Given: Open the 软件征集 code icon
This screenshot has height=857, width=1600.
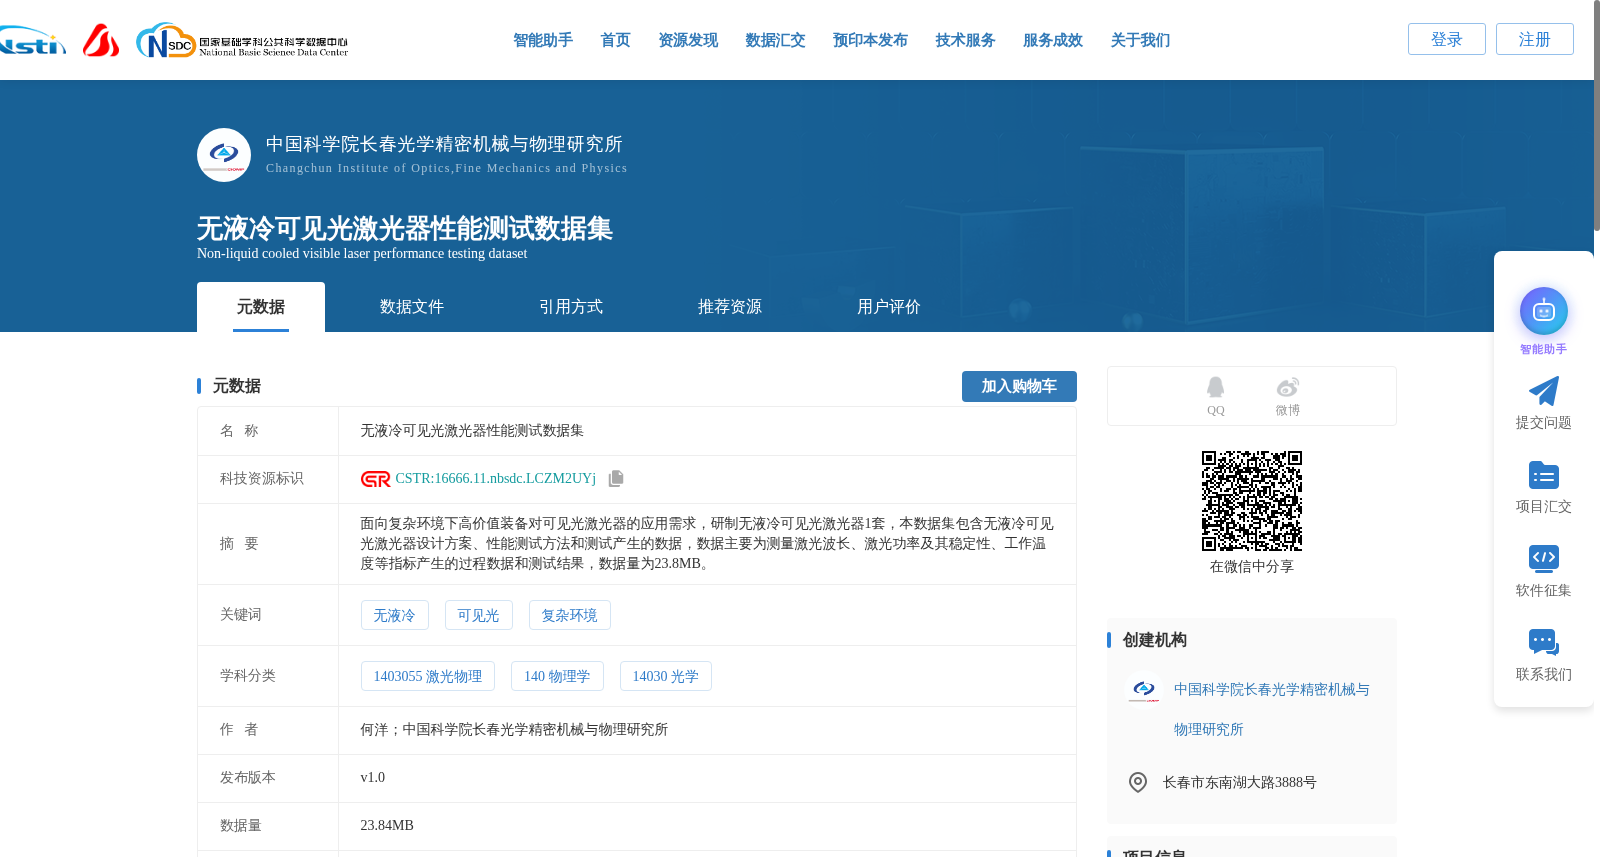Looking at the screenshot, I should (1544, 558).
